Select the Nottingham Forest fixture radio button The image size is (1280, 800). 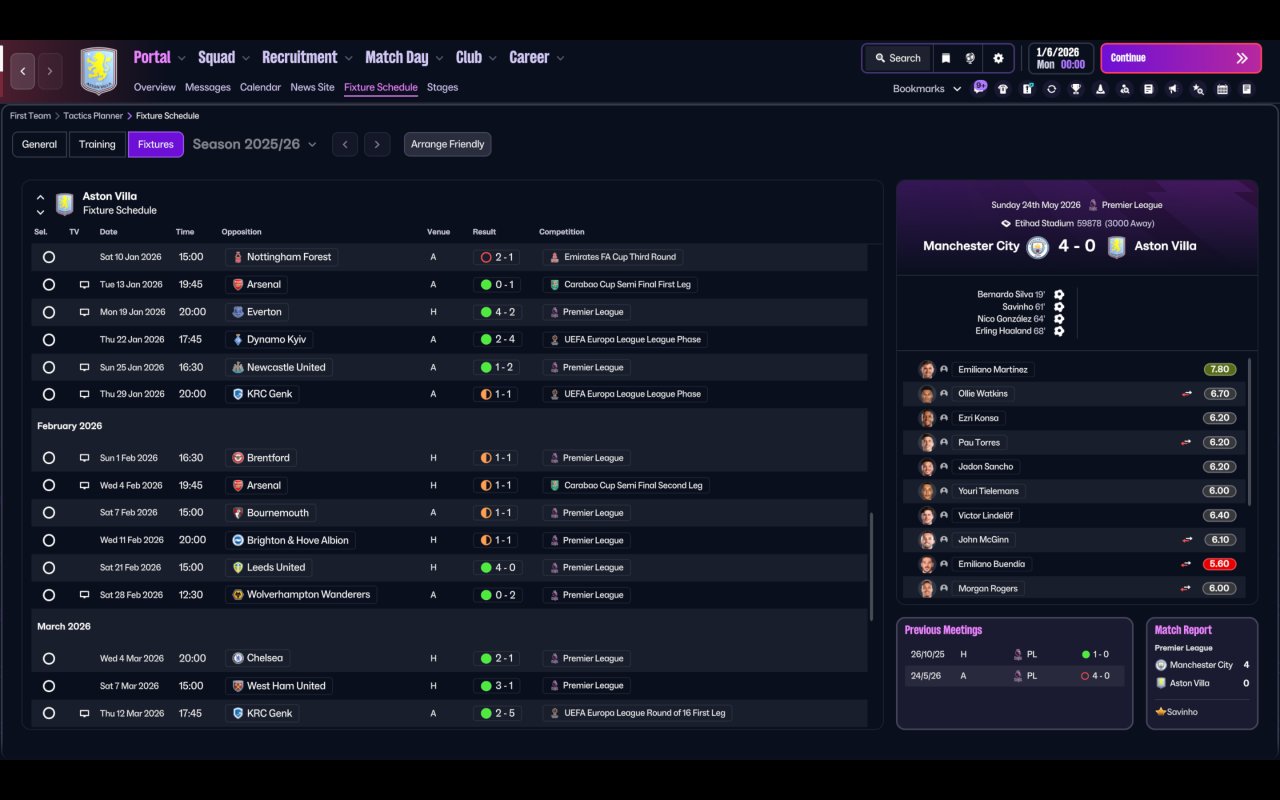point(49,257)
